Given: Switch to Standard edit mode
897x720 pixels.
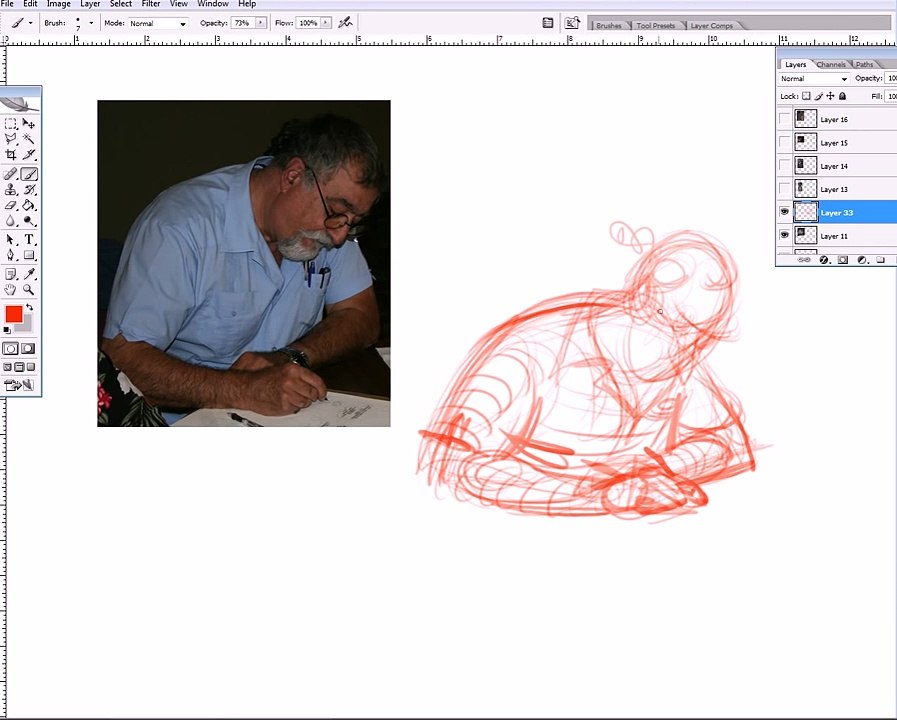Looking at the screenshot, I should (x=10, y=348).
